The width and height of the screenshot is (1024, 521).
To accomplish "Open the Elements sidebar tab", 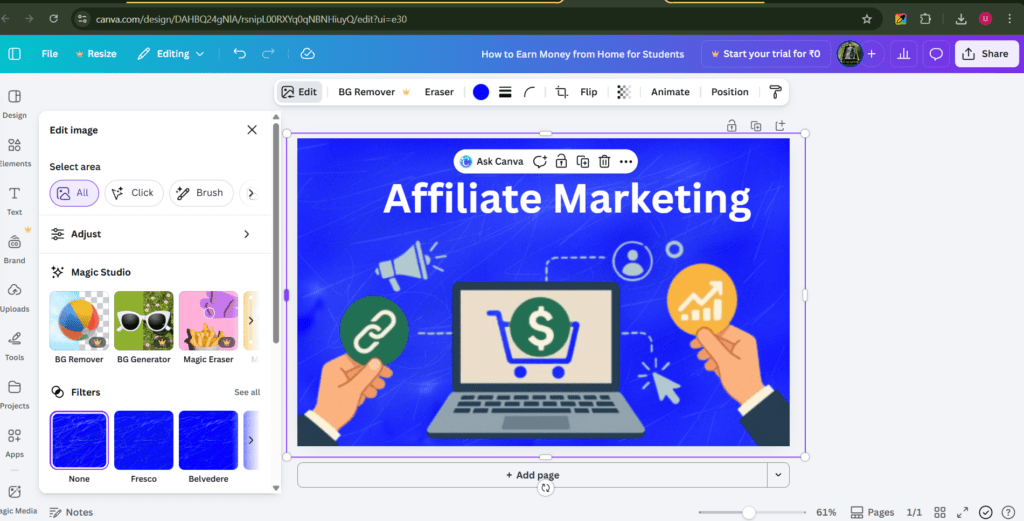I will pyautogui.click(x=14, y=153).
